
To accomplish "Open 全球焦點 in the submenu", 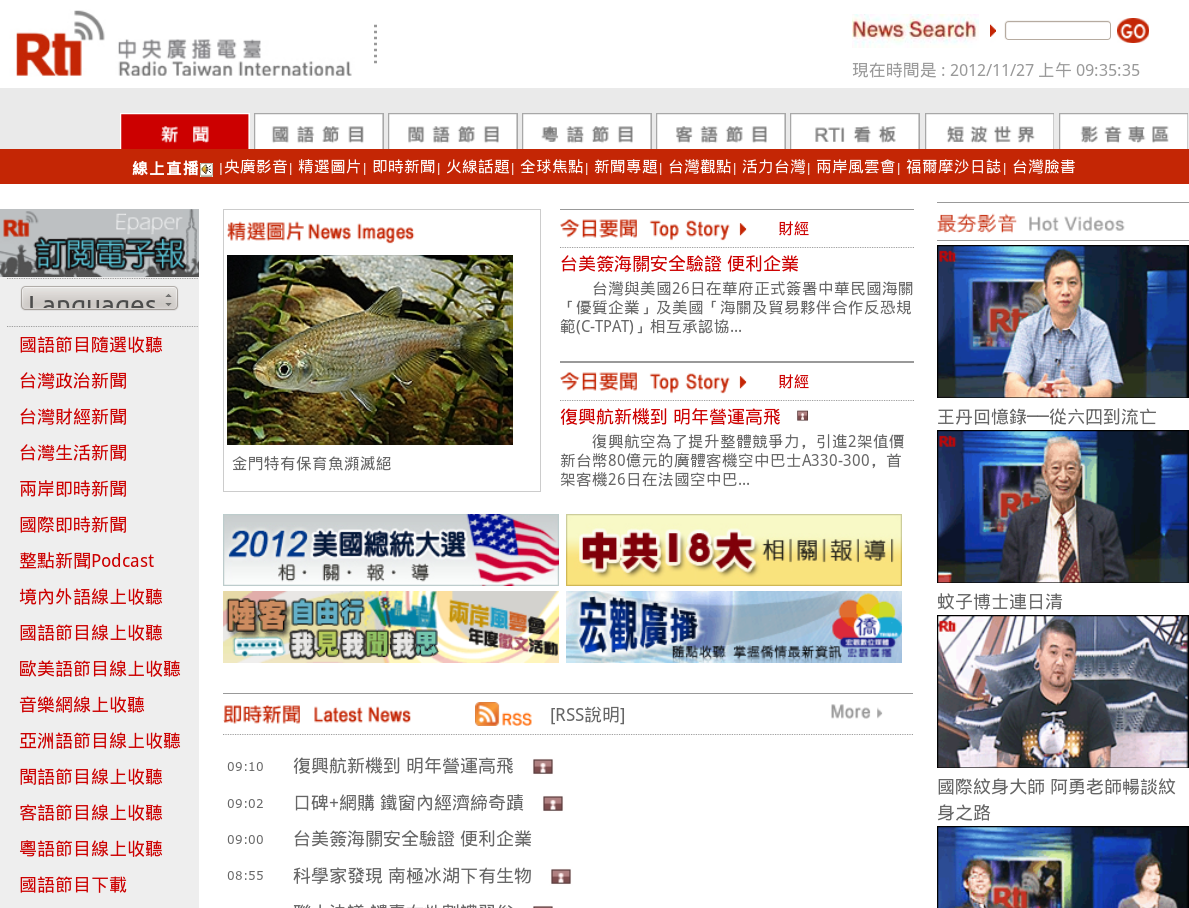I will [552, 167].
